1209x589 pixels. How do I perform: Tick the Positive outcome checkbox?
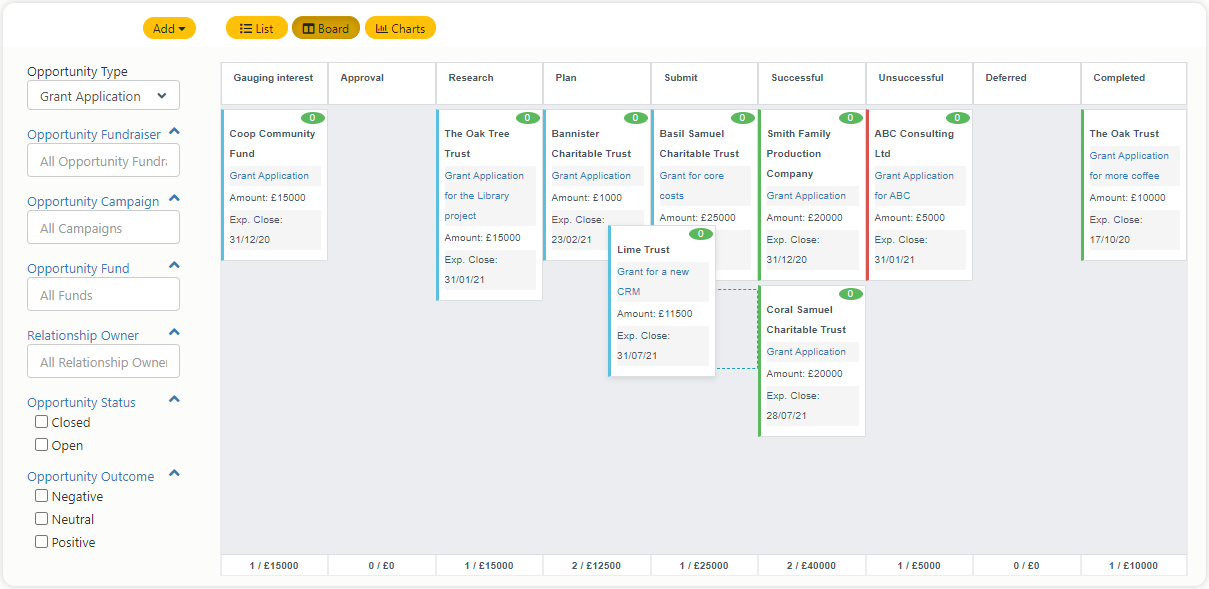(x=42, y=542)
